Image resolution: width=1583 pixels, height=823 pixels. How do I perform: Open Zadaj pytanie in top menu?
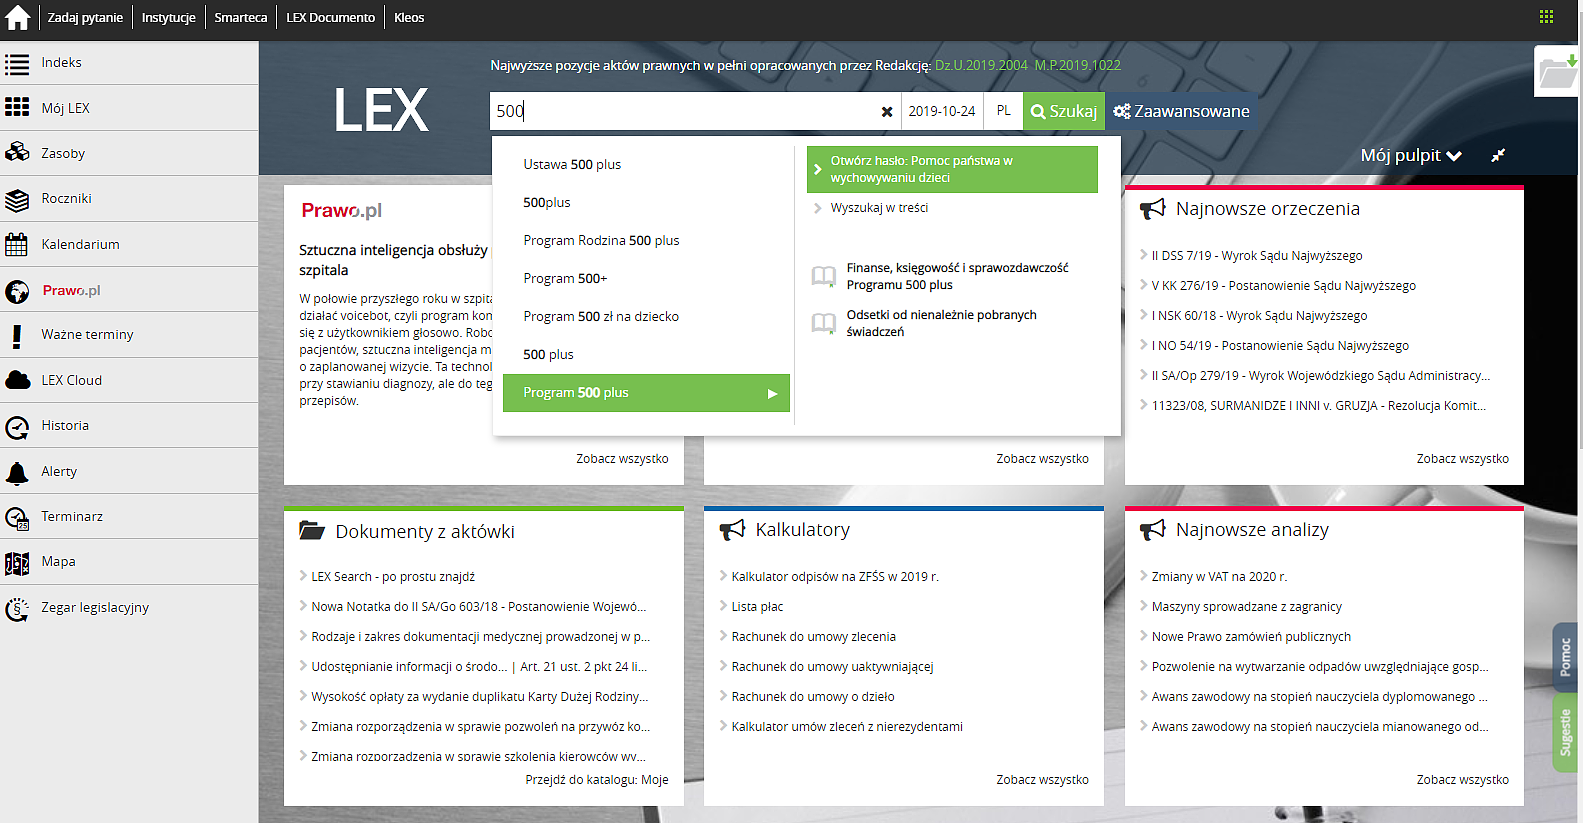pos(85,17)
